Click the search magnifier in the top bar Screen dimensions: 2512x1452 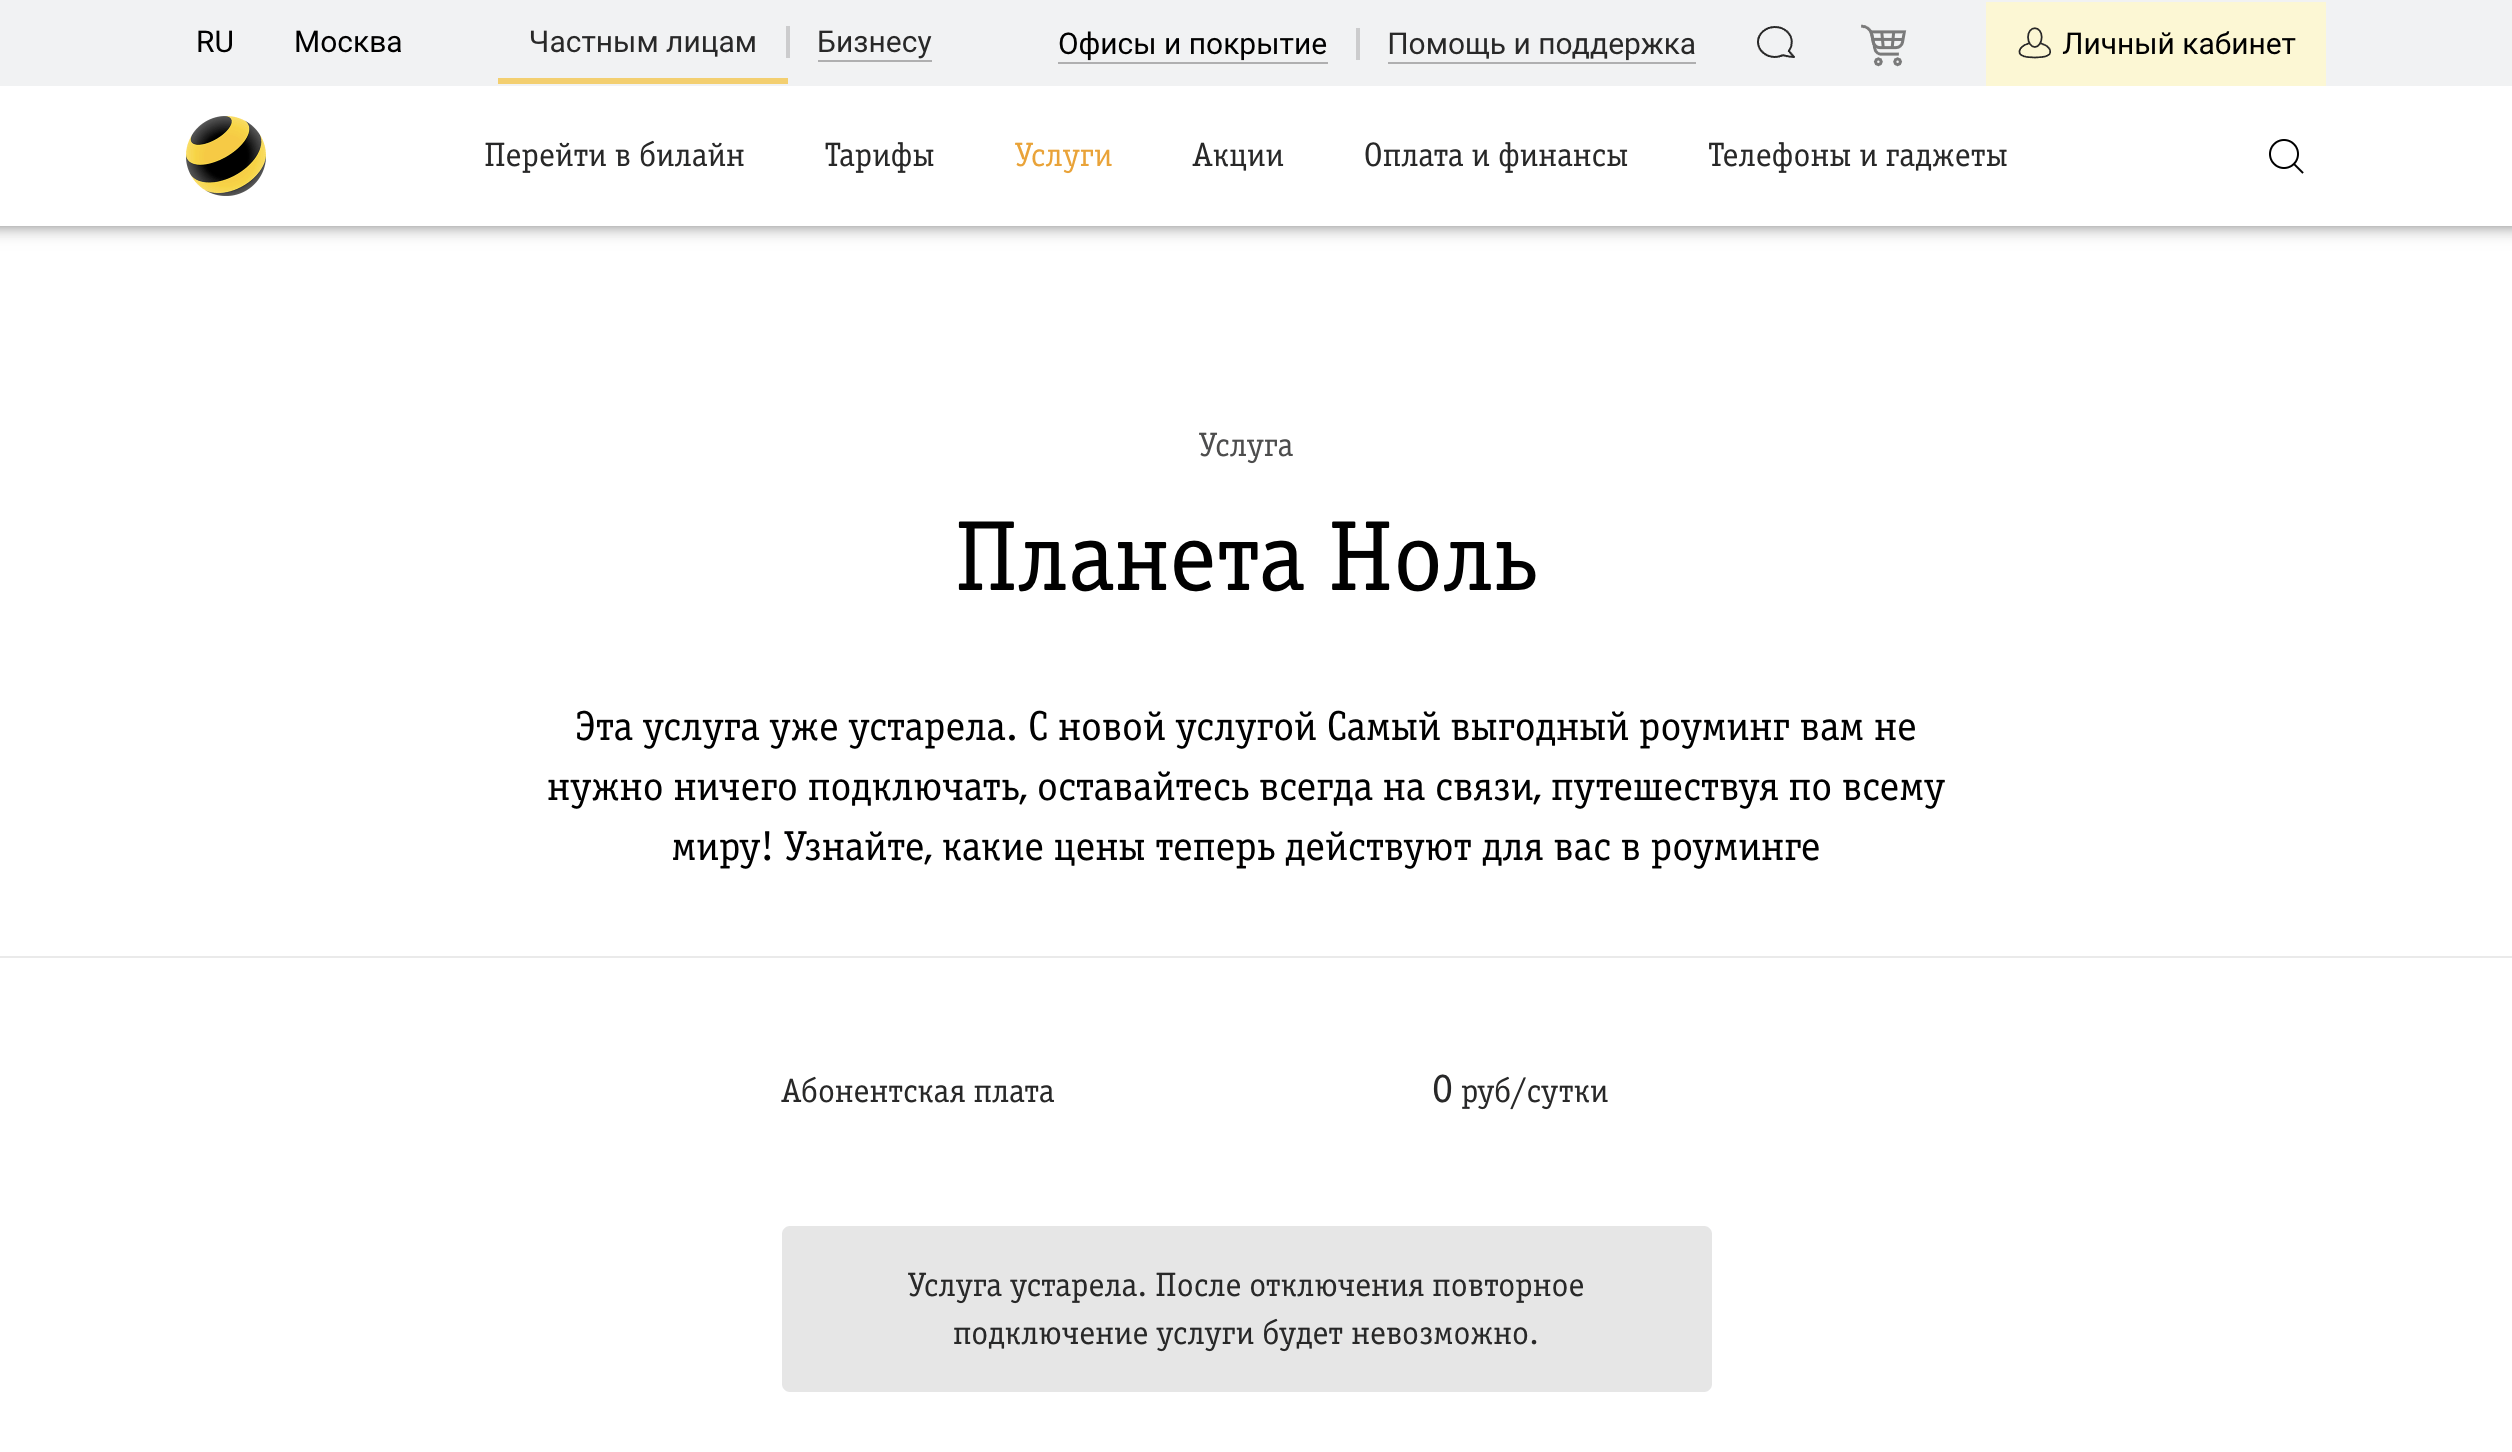tap(1777, 44)
